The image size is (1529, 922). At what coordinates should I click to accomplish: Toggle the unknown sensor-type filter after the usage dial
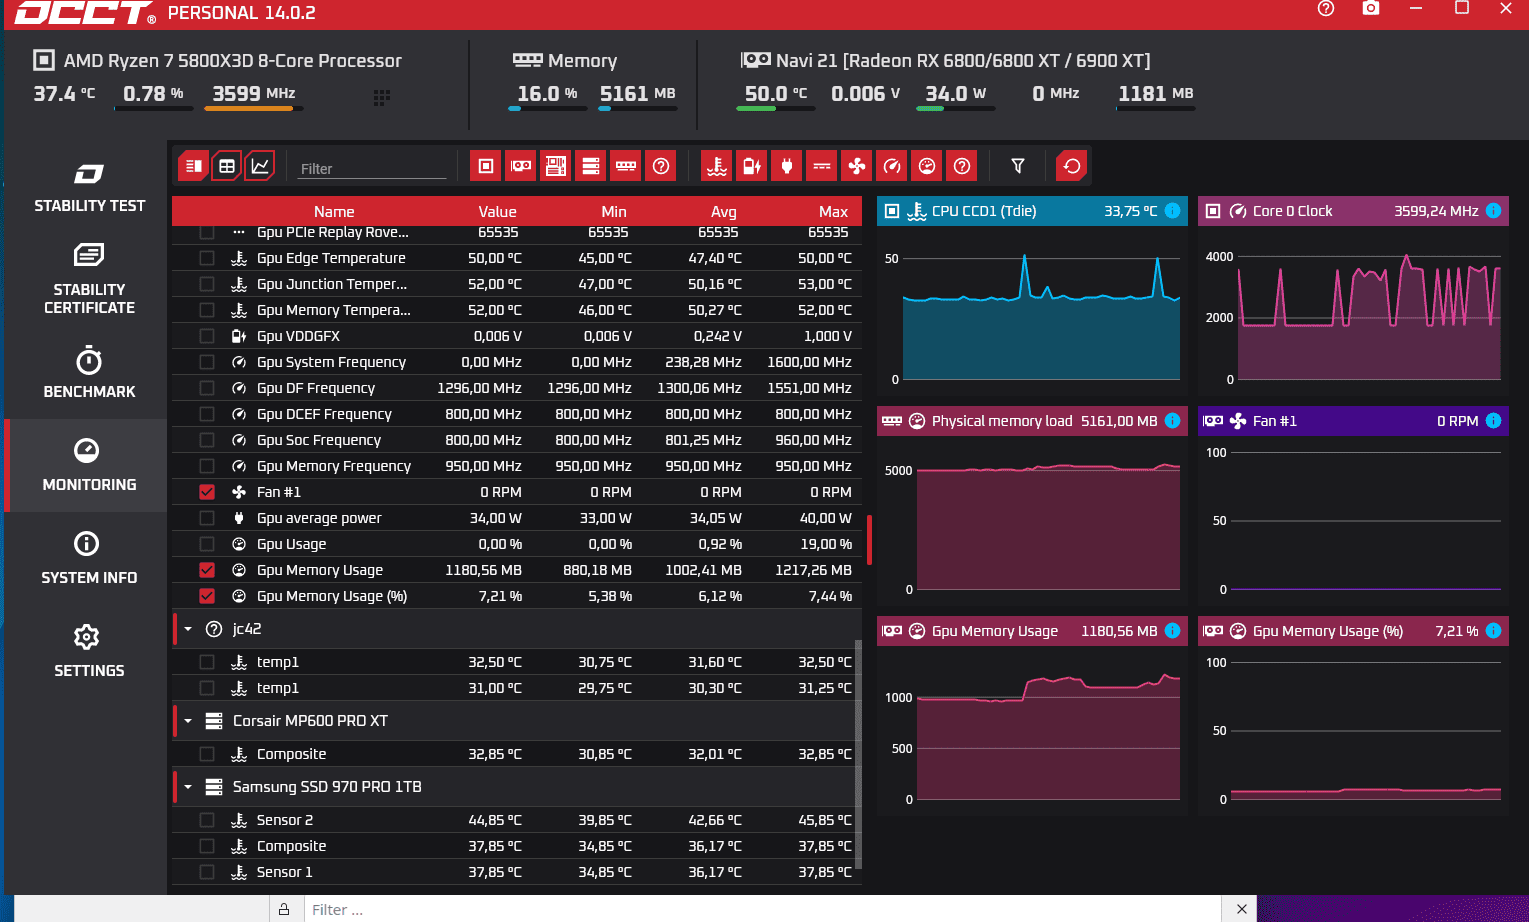962,166
